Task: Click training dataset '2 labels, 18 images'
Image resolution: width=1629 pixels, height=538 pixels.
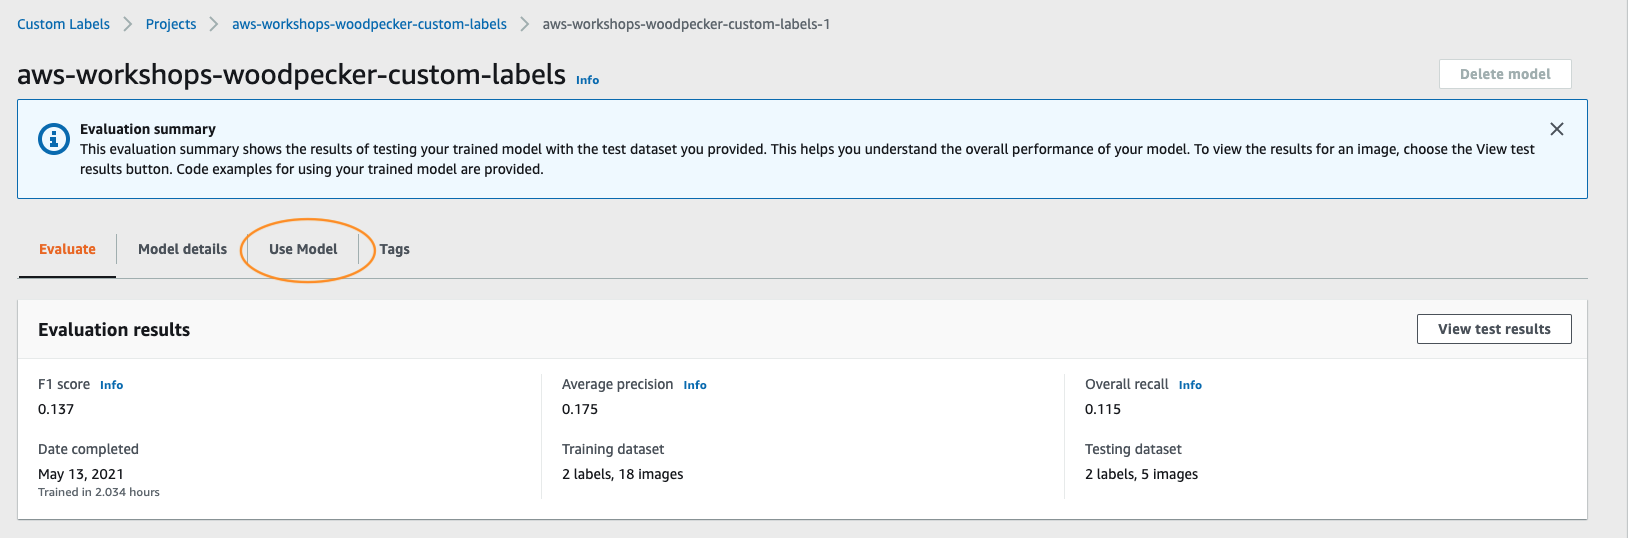Action: (x=623, y=474)
